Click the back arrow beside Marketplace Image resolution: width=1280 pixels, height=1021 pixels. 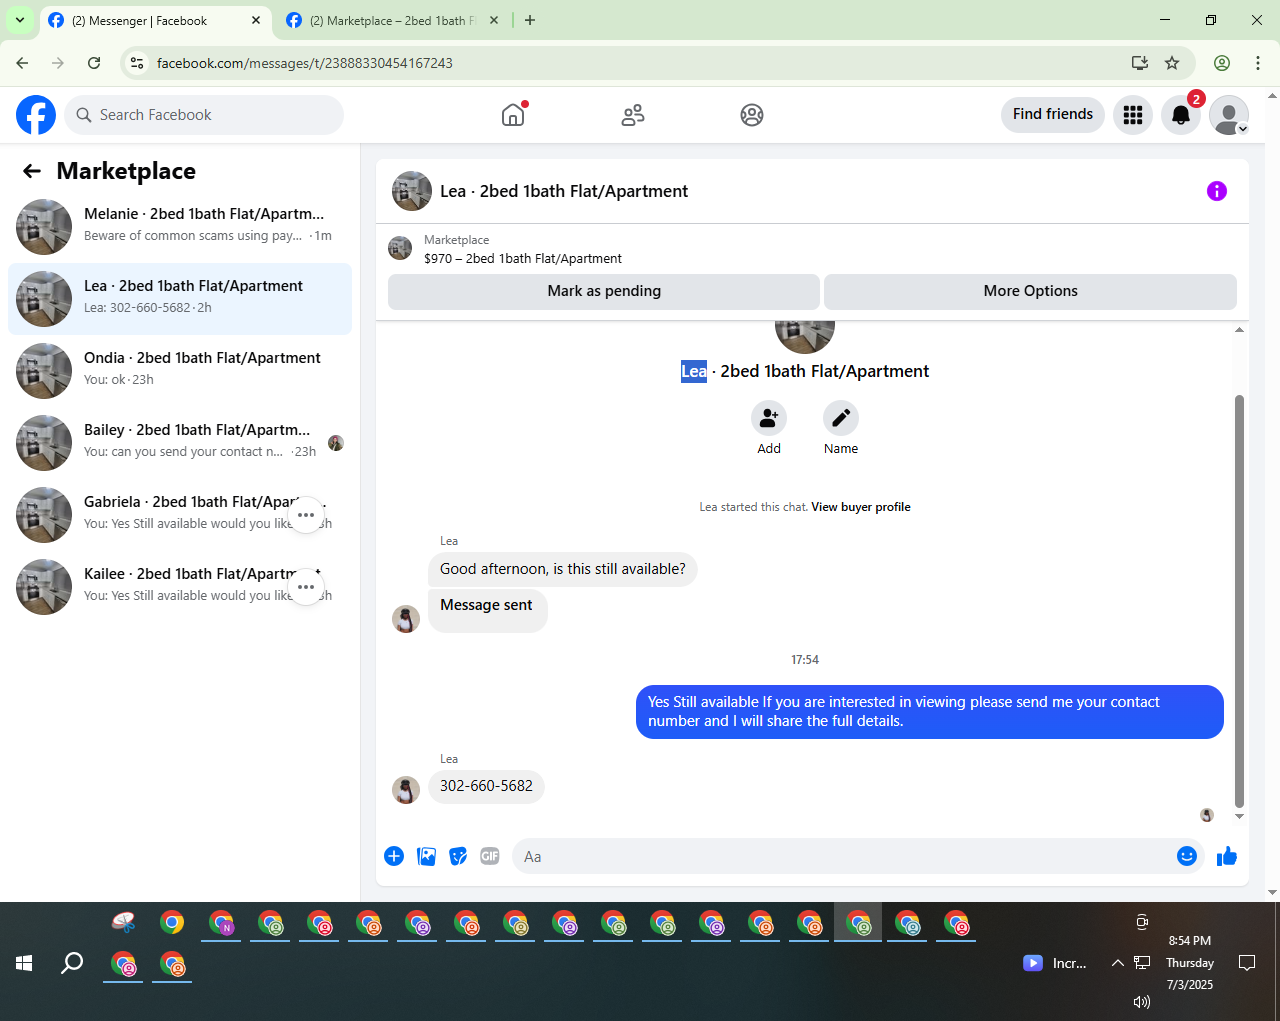(x=32, y=171)
